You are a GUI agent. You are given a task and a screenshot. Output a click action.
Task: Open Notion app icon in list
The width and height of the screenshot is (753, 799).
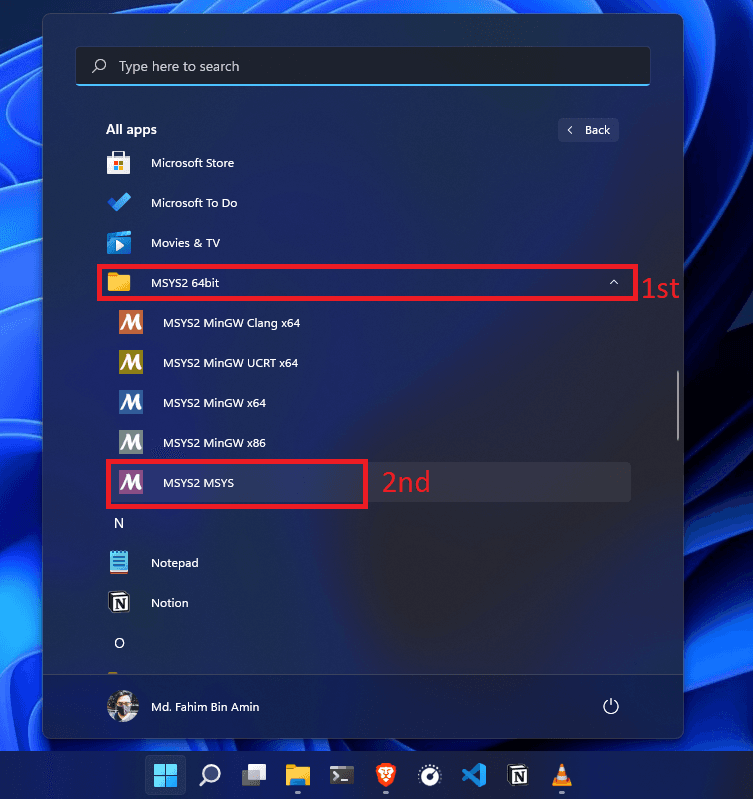coord(119,602)
